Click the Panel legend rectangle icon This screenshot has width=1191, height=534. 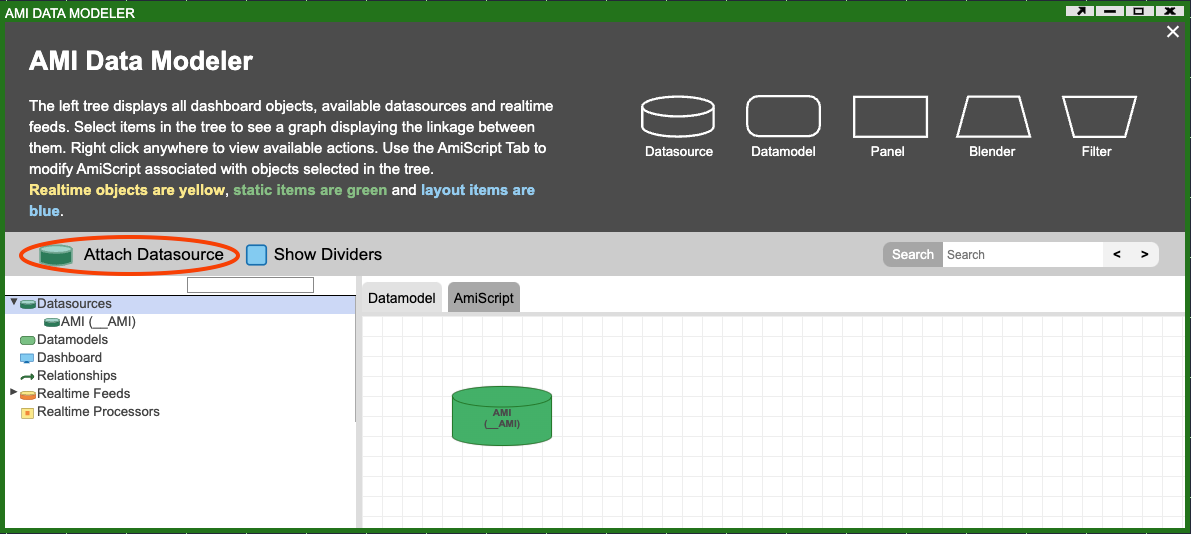[x=889, y=117]
